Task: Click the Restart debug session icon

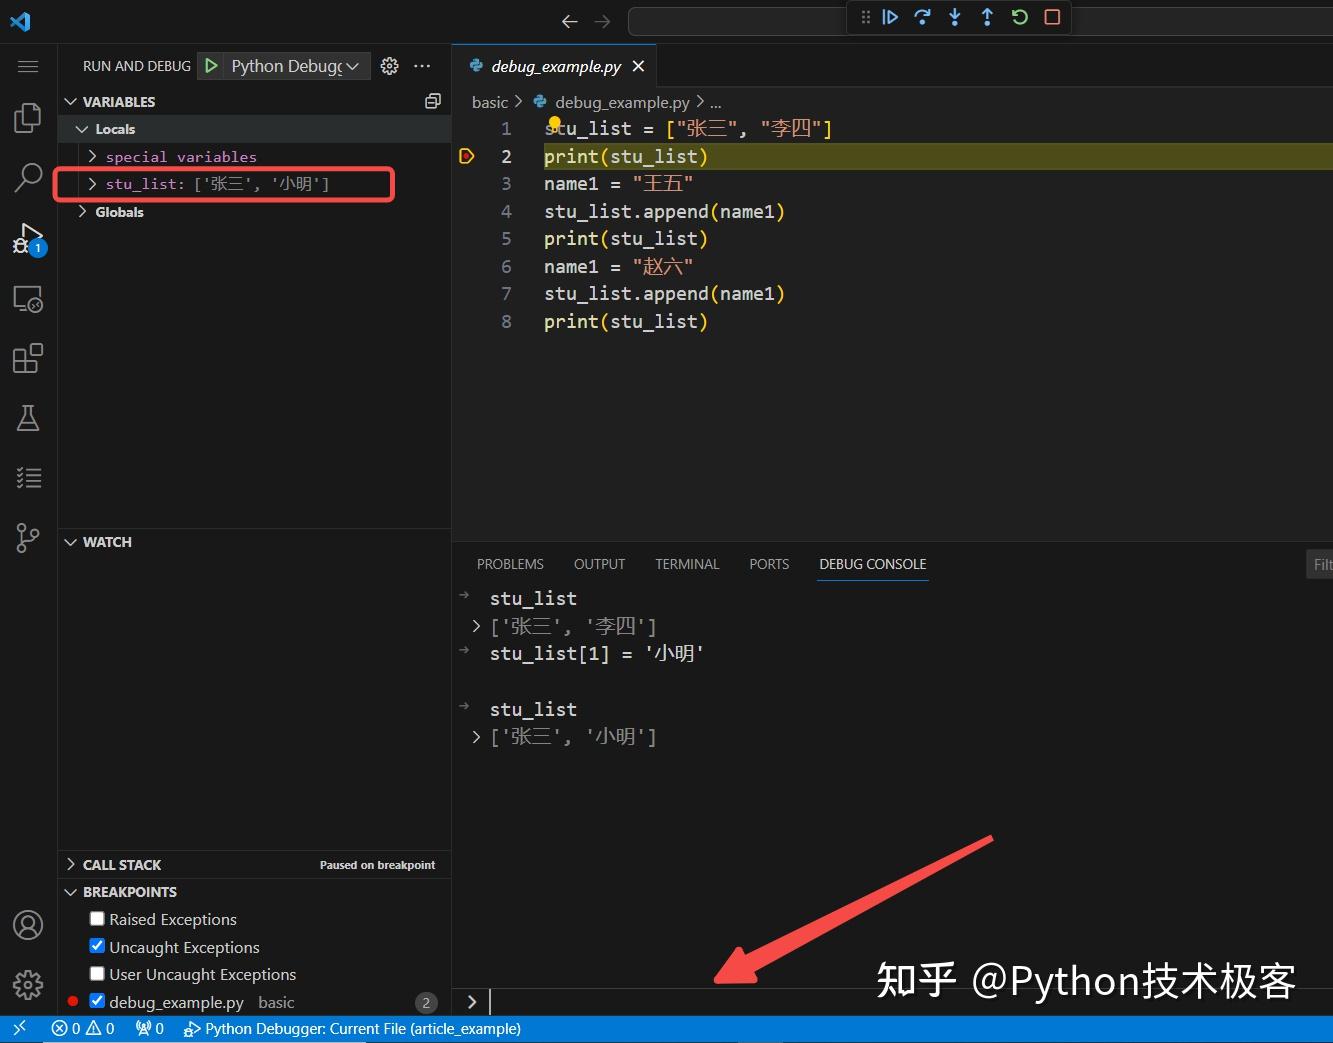Action: (1019, 17)
